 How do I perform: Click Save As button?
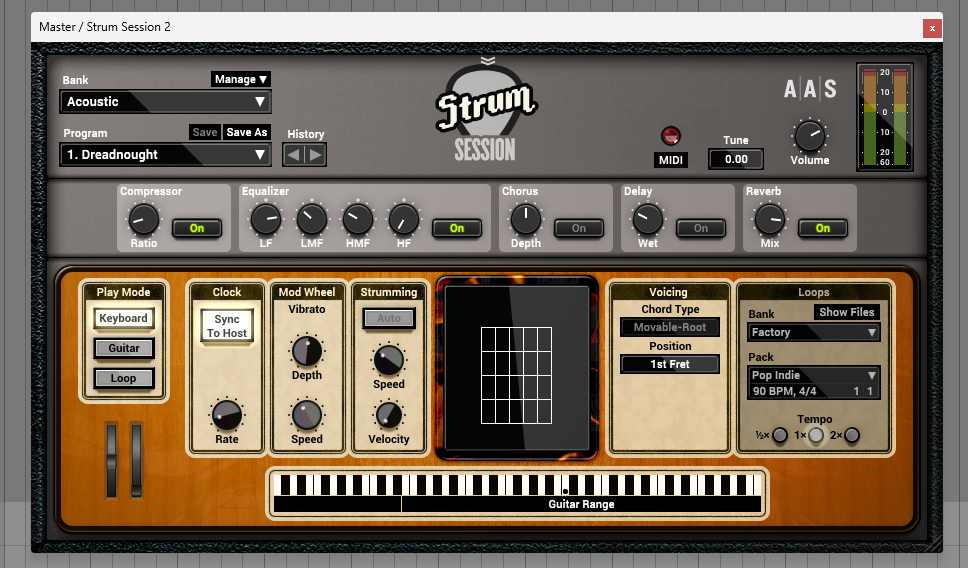246,132
